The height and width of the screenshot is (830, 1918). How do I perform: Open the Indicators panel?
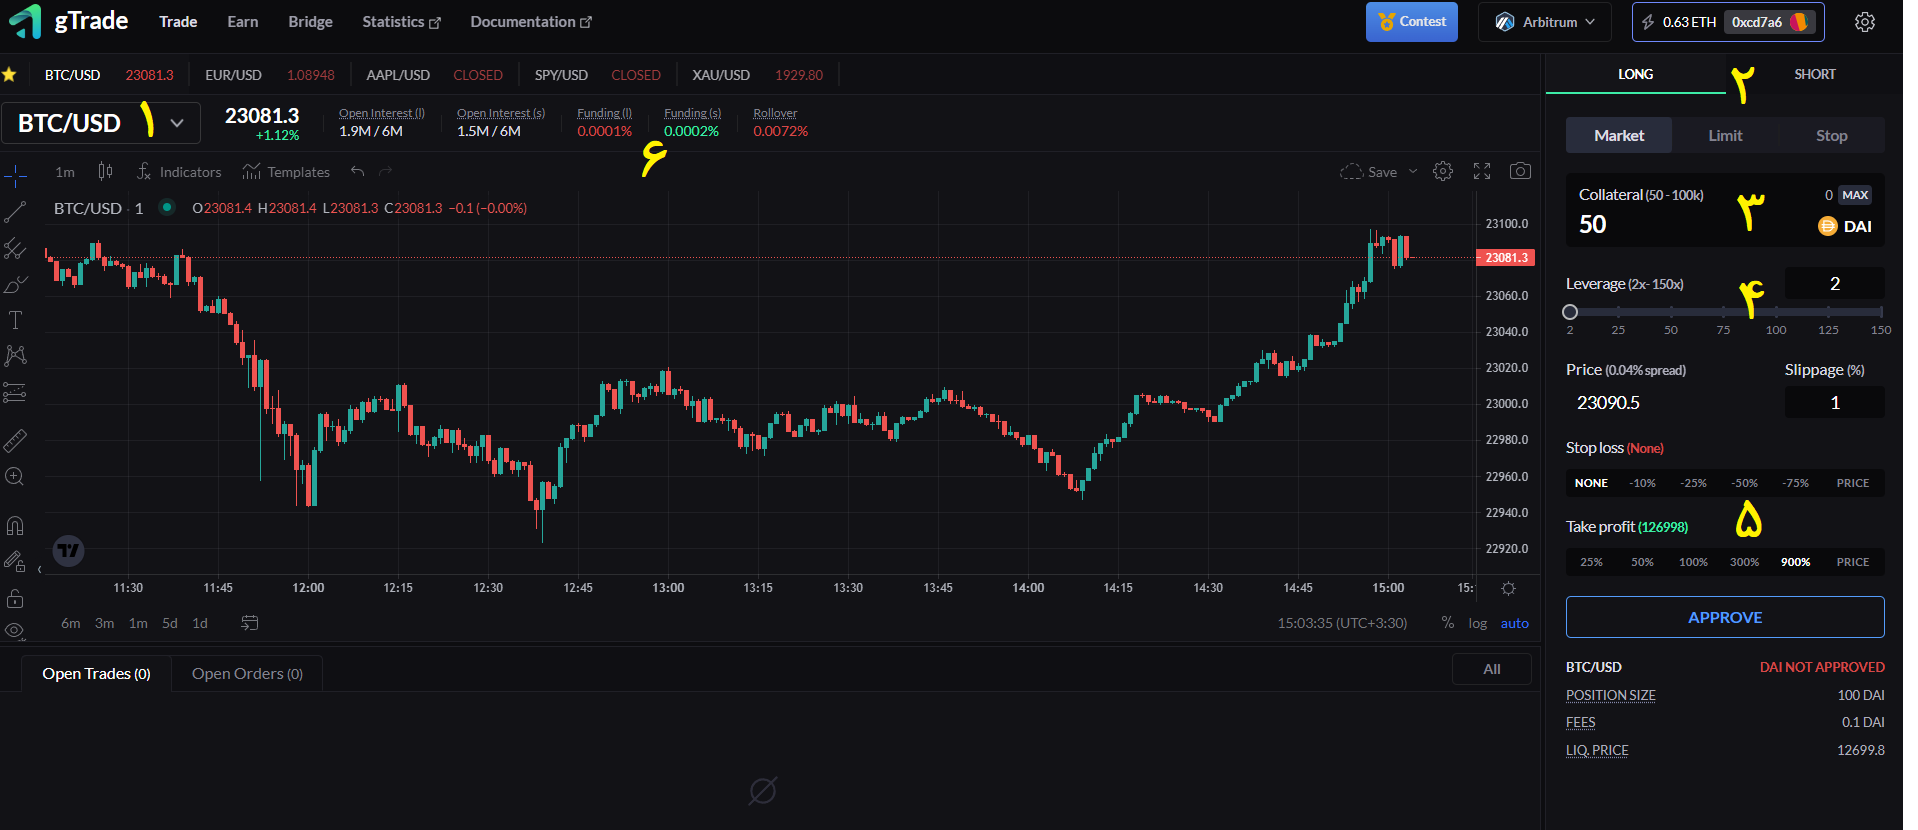click(179, 172)
